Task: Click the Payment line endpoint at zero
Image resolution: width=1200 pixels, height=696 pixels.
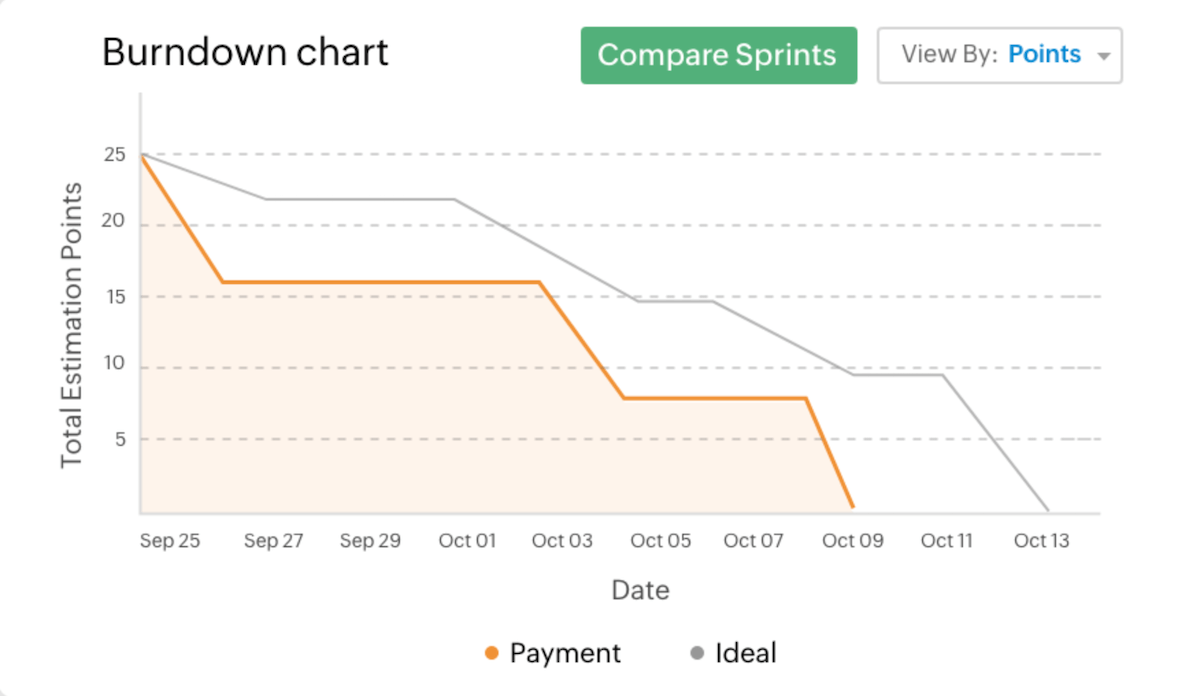Action: (x=851, y=507)
